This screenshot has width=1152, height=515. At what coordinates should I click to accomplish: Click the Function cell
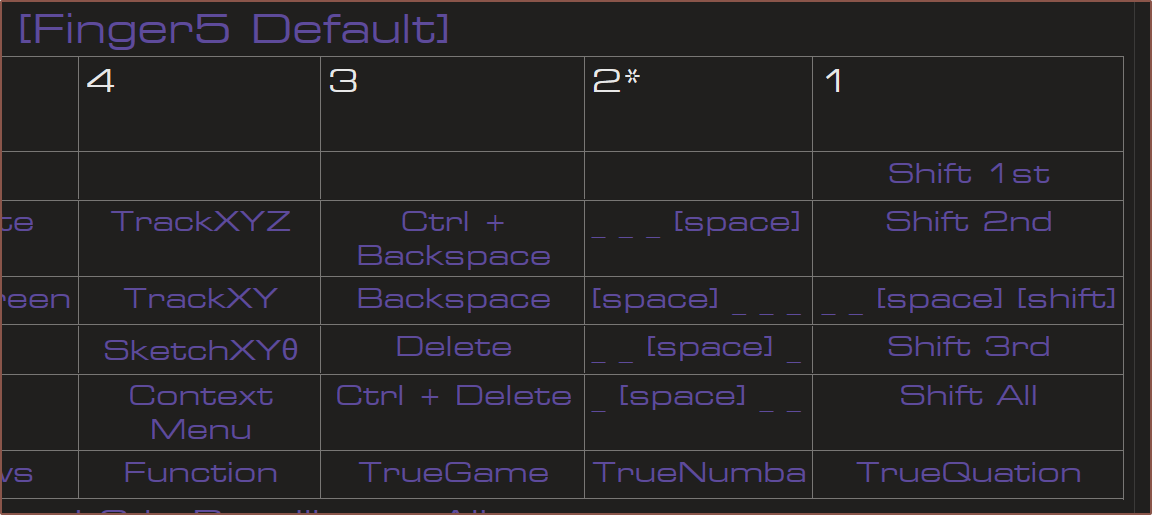click(x=201, y=472)
